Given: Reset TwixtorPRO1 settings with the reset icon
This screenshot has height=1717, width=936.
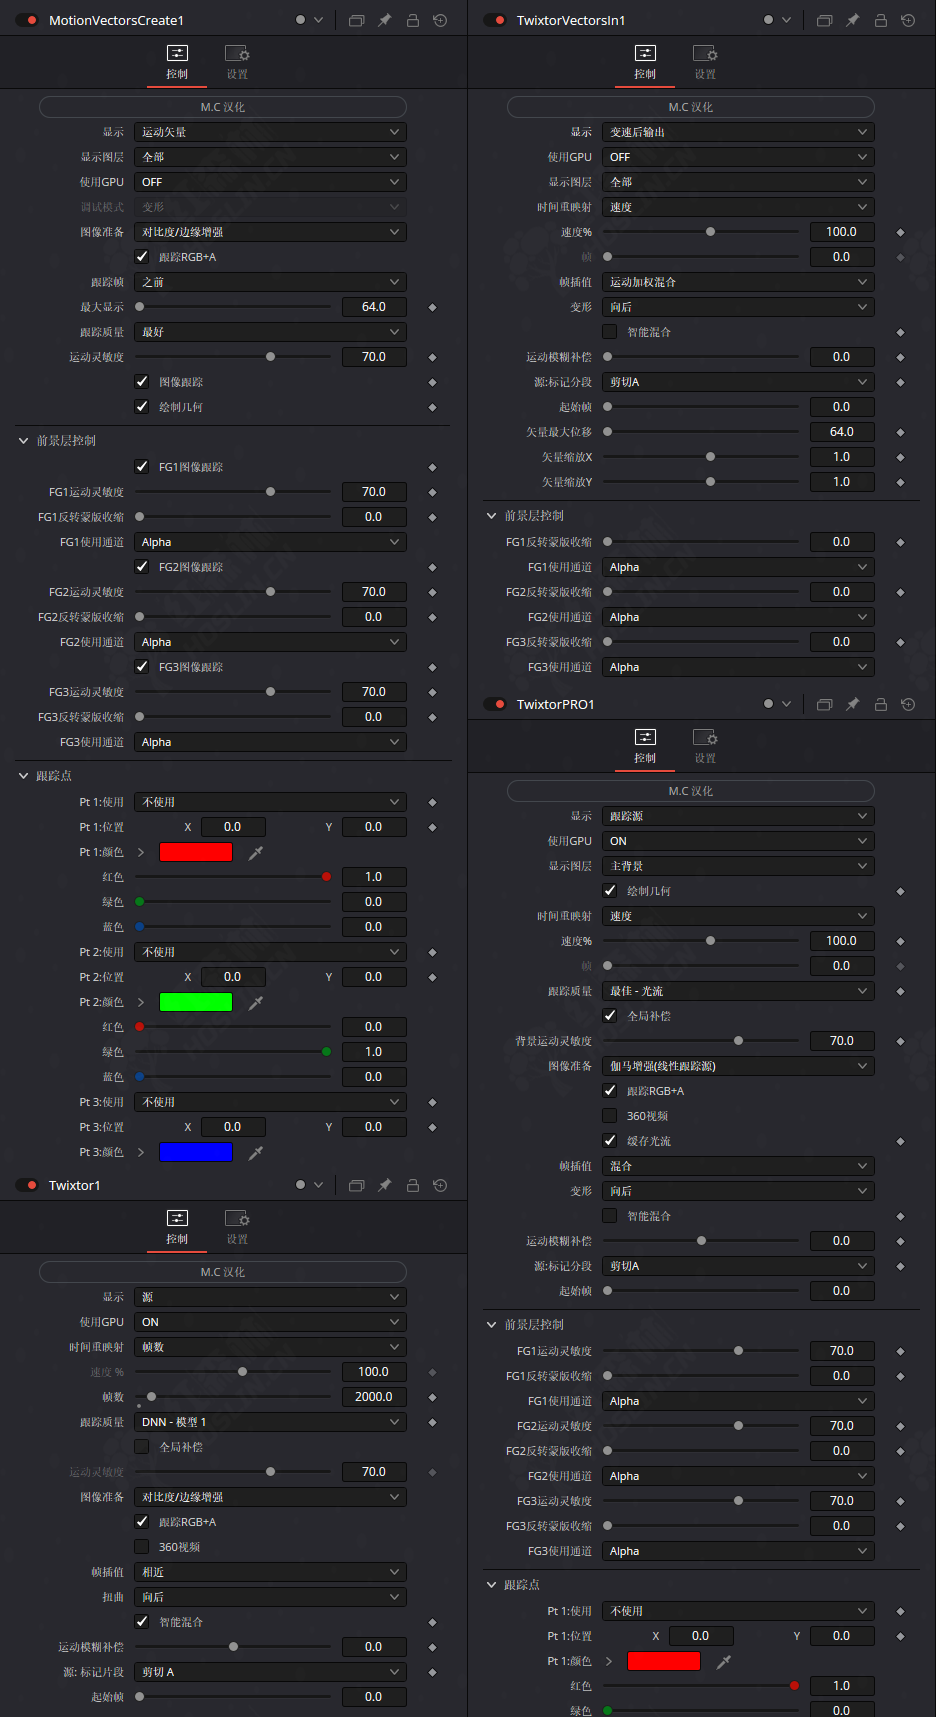Looking at the screenshot, I should point(908,704).
